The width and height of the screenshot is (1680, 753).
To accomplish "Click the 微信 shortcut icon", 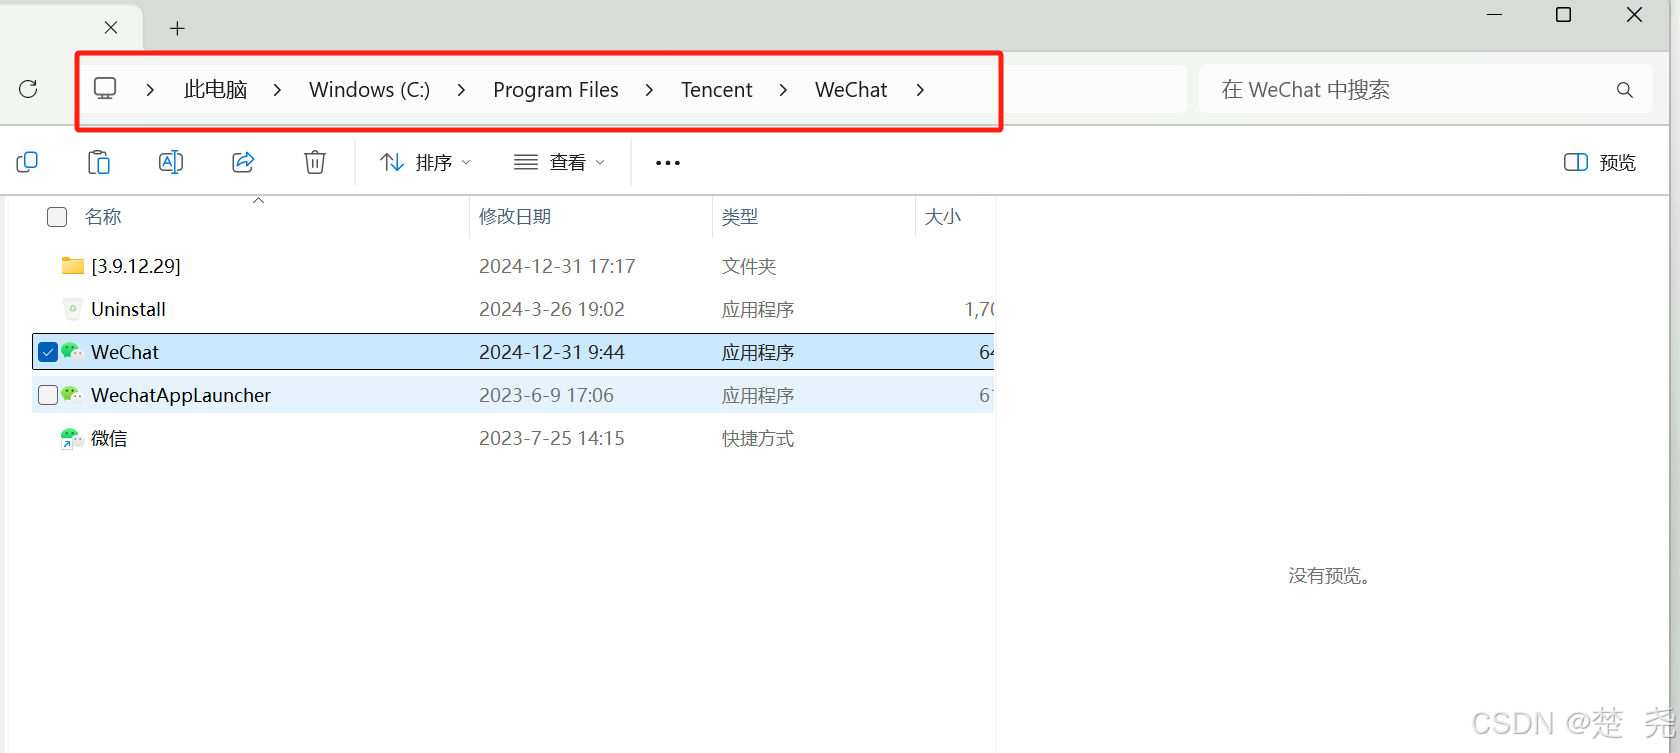I will pyautogui.click(x=72, y=438).
